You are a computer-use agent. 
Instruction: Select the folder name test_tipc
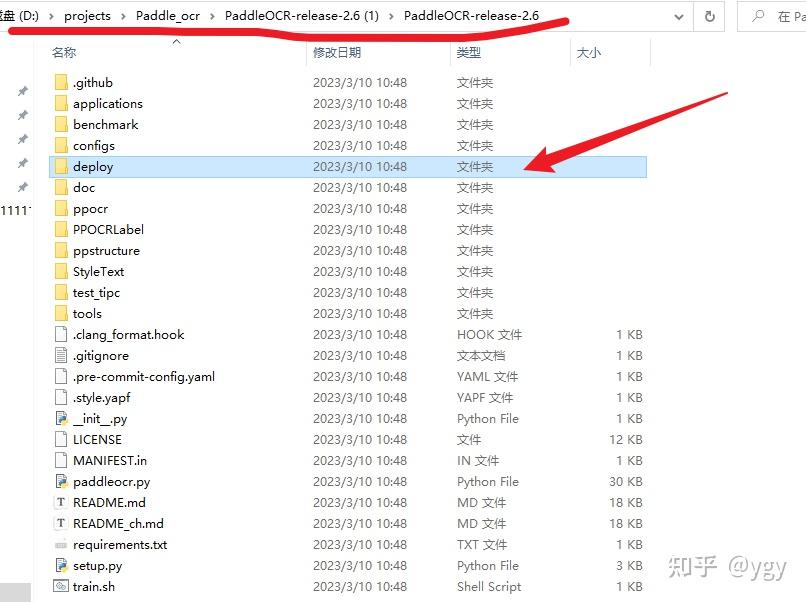coord(96,293)
